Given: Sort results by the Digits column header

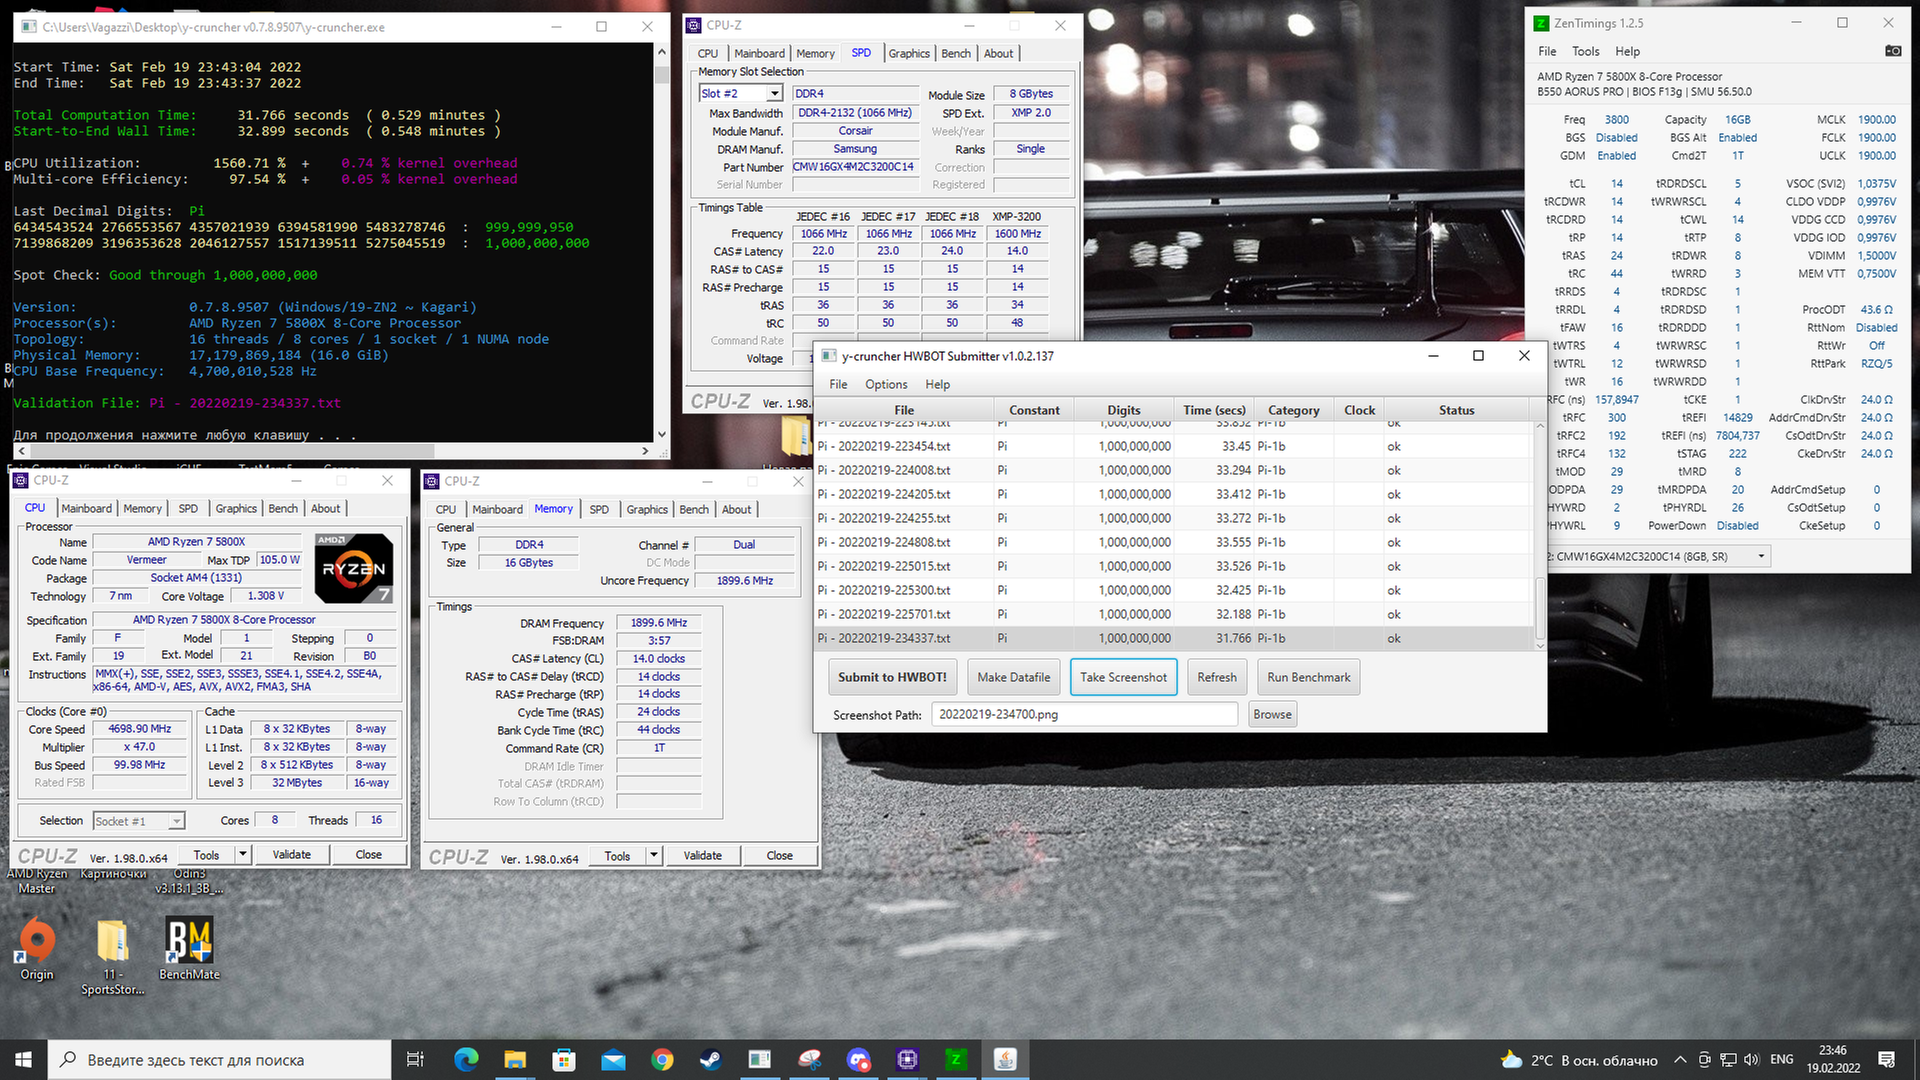Looking at the screenshot, I should coord(1124,410).
